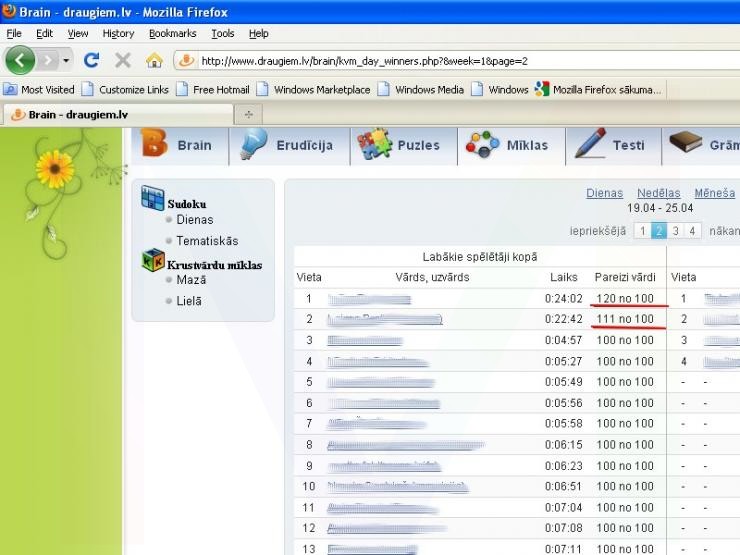Viewport: 740px width, 555px height.
Task: Click the stop loading X icon
Action: [x=123, y=61]
